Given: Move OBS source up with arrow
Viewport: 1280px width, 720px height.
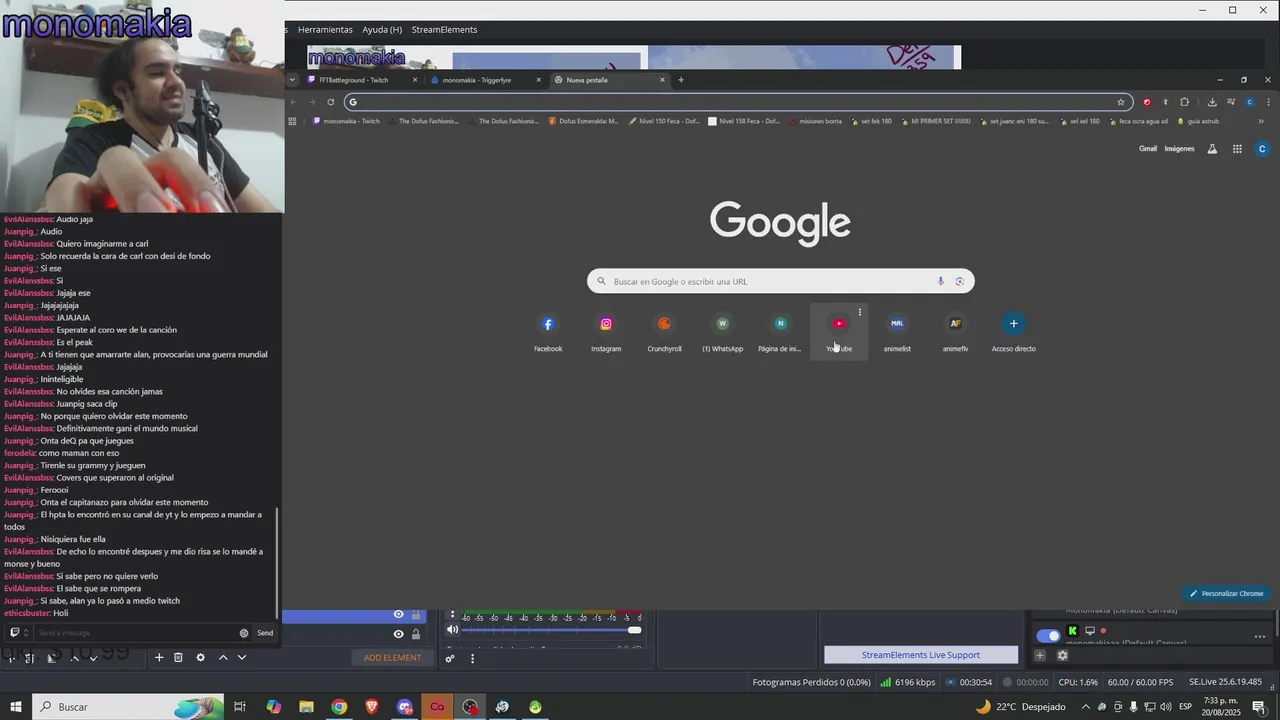Looking at the screenshot, I should [x=223, y=657].
